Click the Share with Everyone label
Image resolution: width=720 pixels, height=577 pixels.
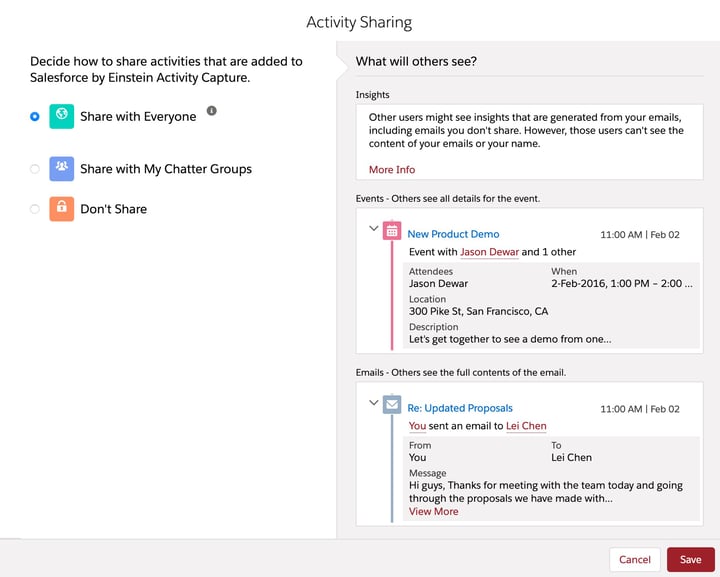coord(138,117)
